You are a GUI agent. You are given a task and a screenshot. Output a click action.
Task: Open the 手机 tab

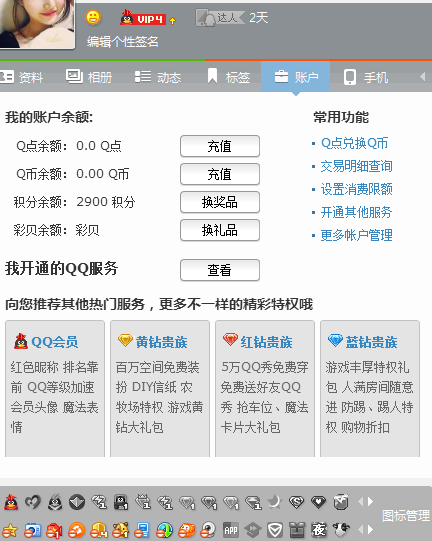tap(366, 77)
